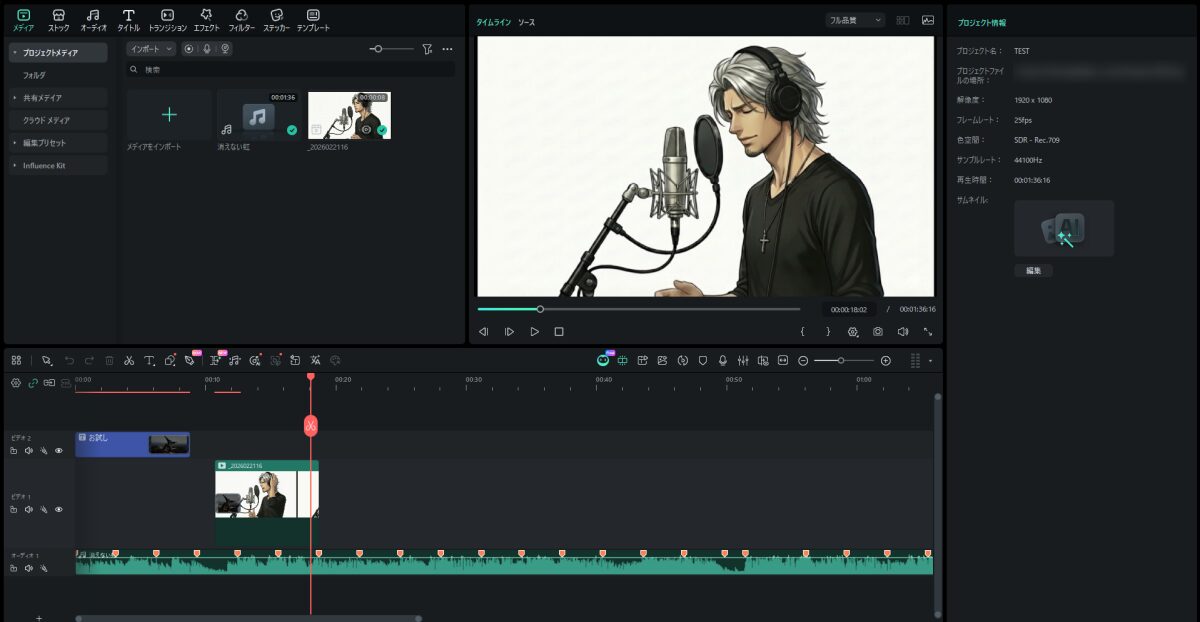Screen dimensions: 1200x622
Task: Open the インポート dropdown
Action: [x=151, y=49]
